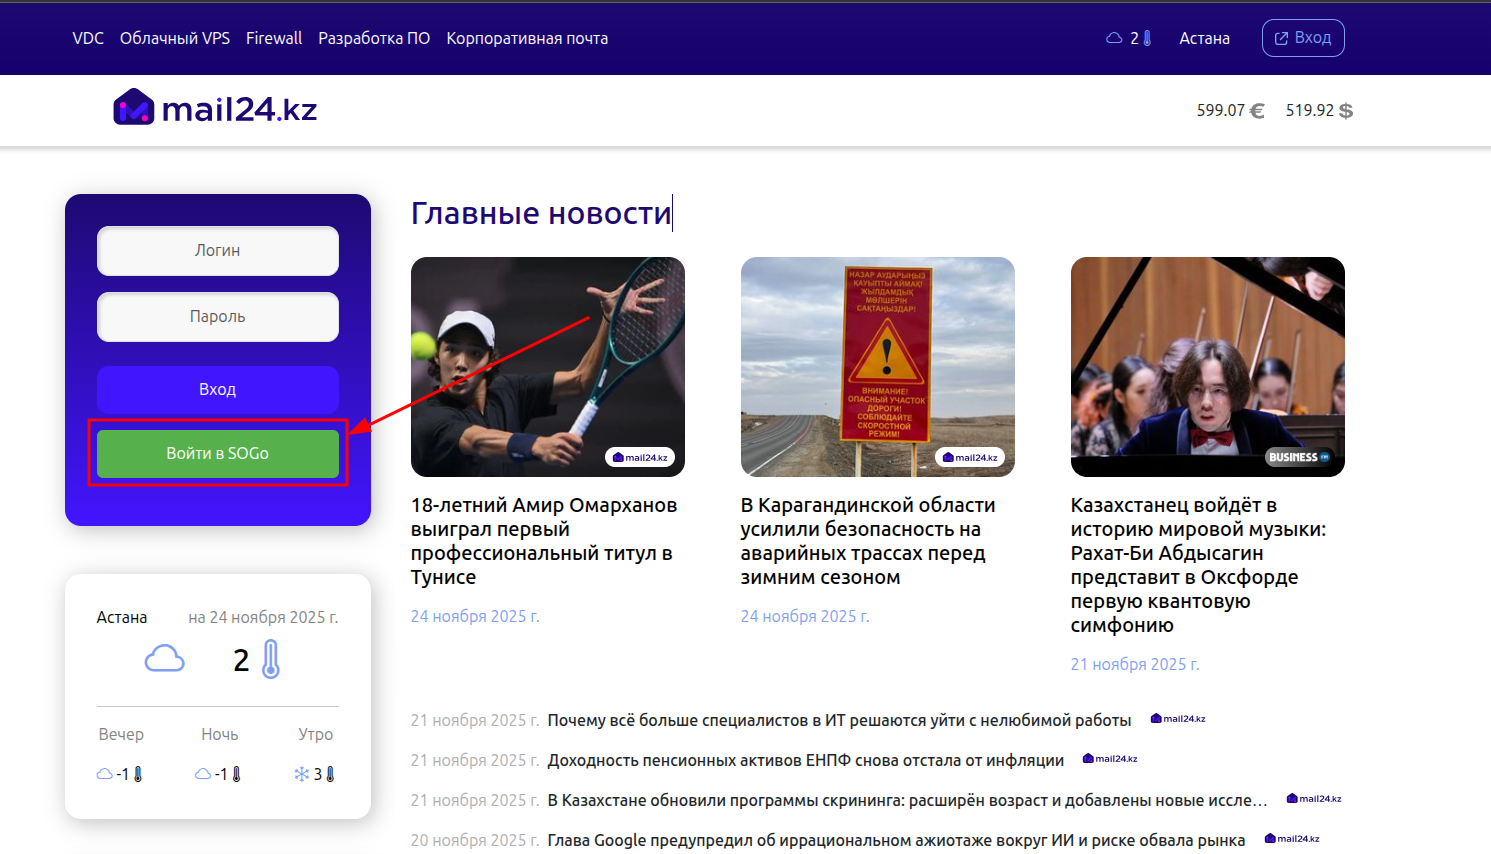This screenshot has height=854, width=1491.
Task: Select Корпоративная почта in navigation bar
Action: pos(527,38)
